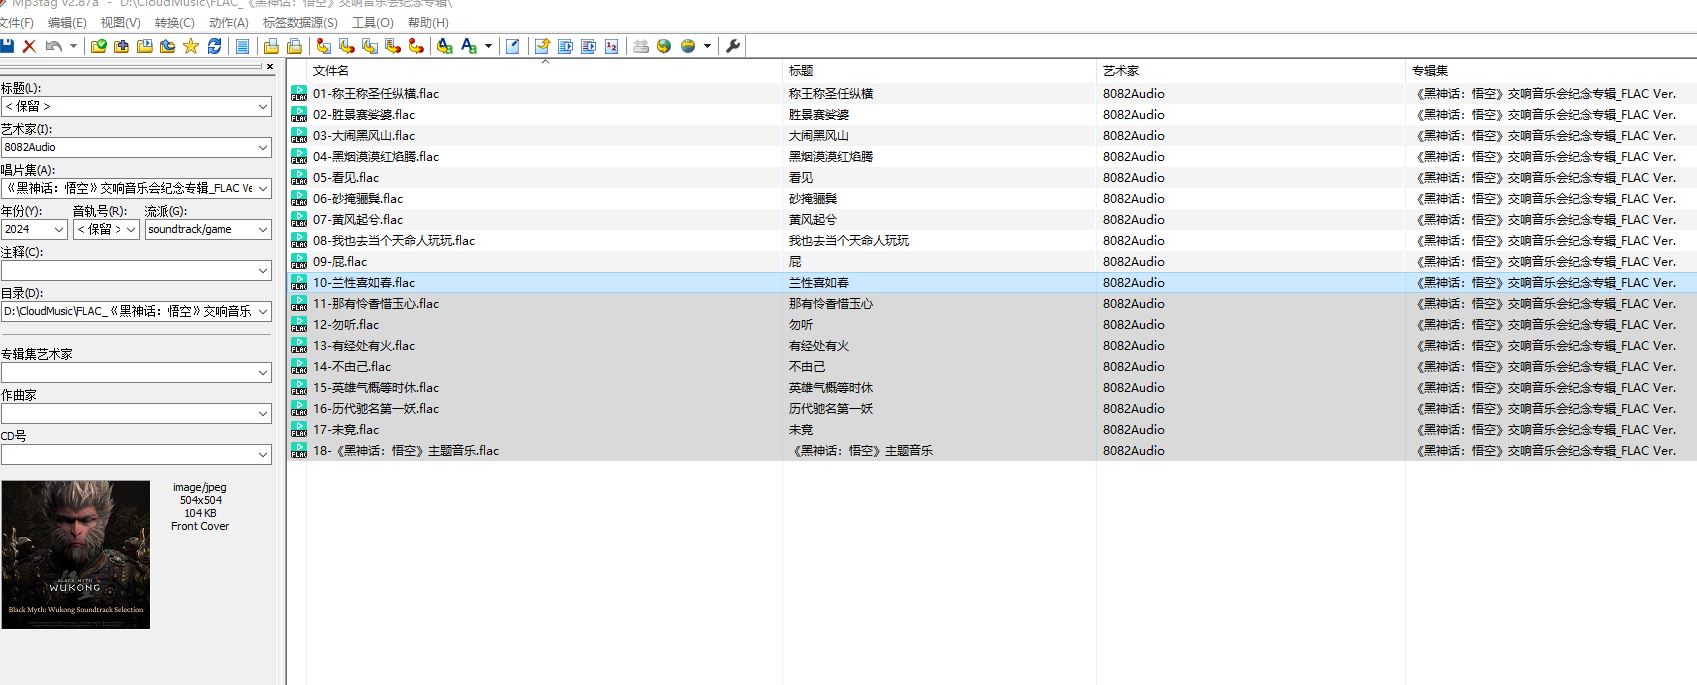Close the tag panel with small x
Image resolution: width=1697 pixels, height=685 pixels.
269,67
